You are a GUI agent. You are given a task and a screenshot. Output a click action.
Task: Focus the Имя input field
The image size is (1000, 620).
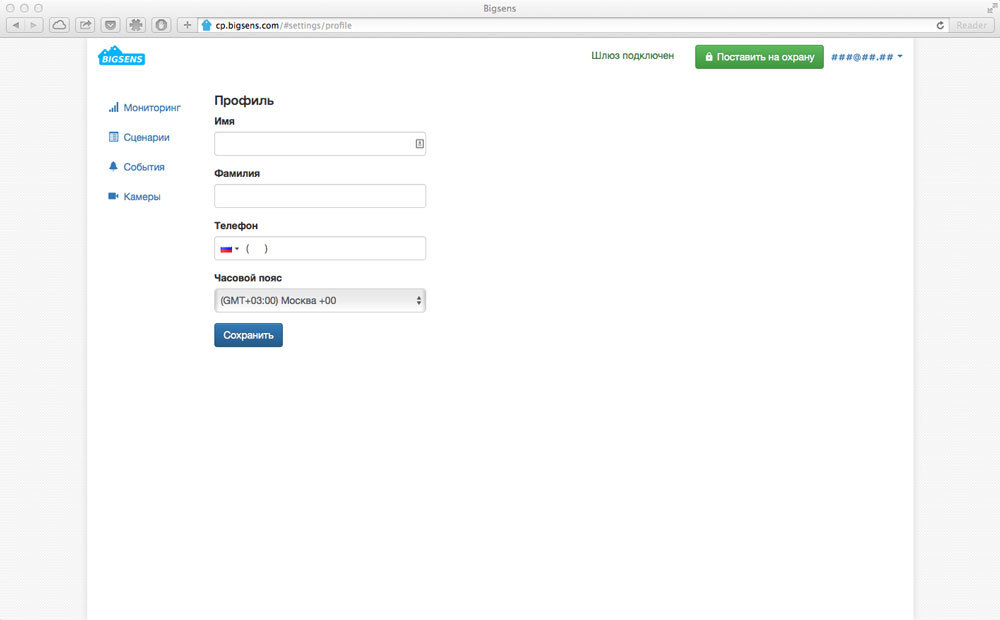[x=320, y=144]
